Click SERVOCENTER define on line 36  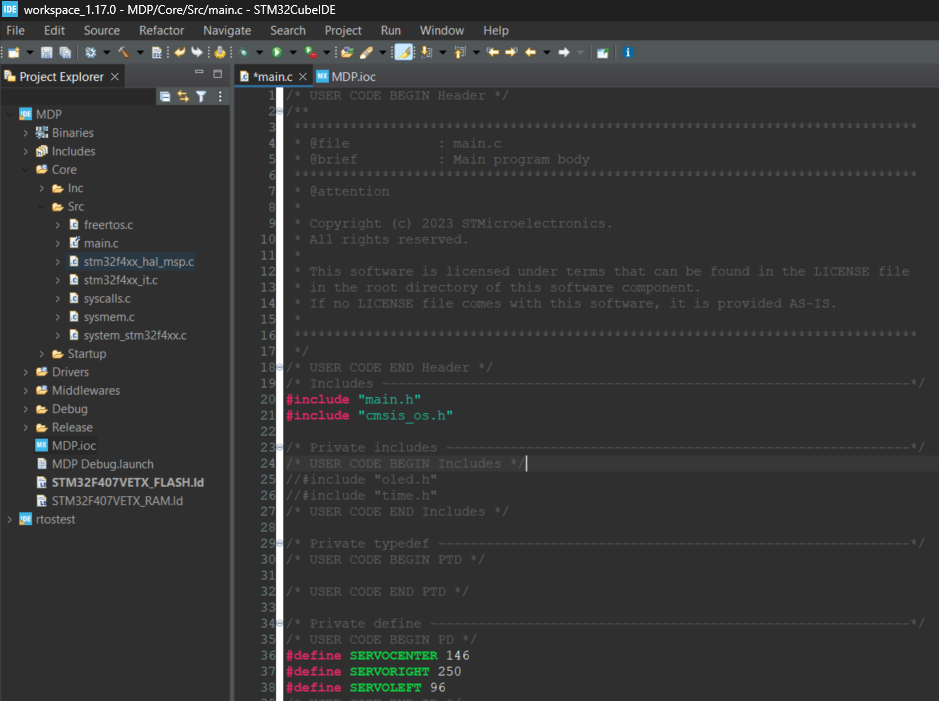point(393,656)
